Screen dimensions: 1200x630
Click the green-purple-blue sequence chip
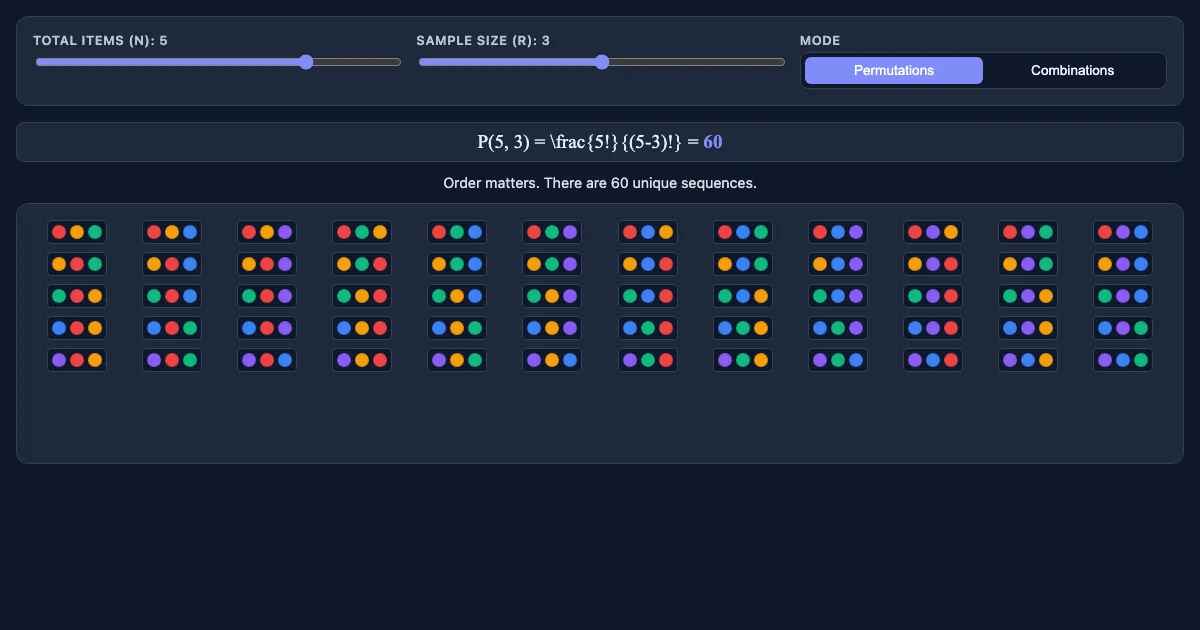pyautogui.click(x=1123, y=296)
